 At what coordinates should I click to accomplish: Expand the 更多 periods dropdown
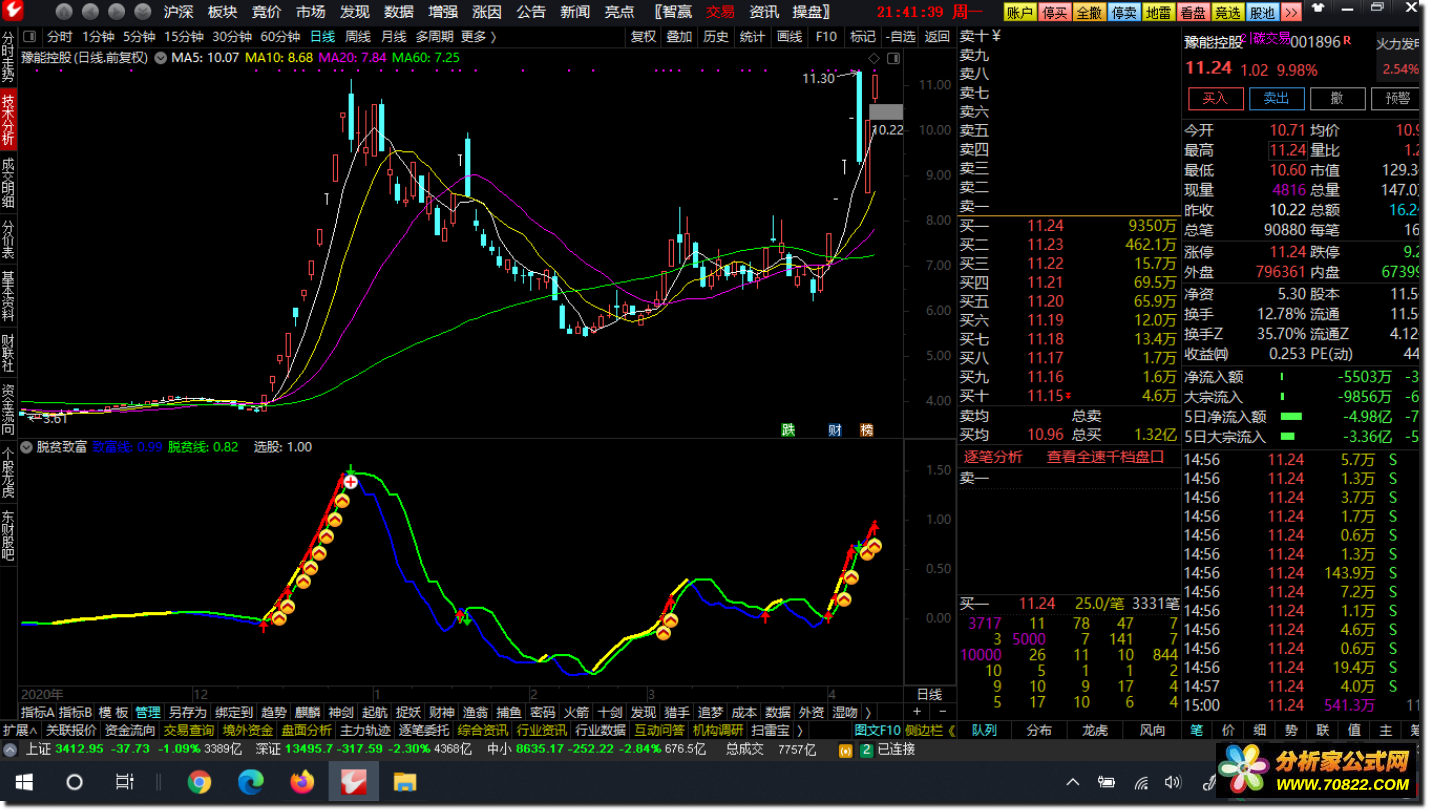click(479, 37)
